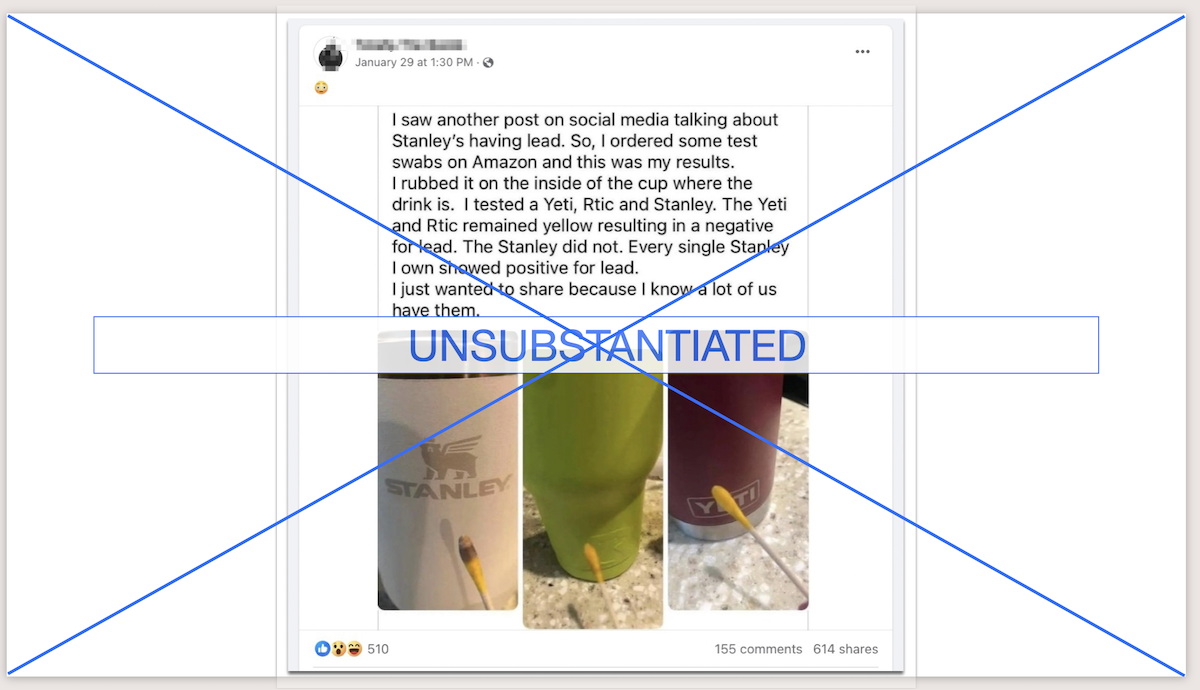Open the green Rtic tumbler photo
1200x690 pixels.
coord(593,480)
